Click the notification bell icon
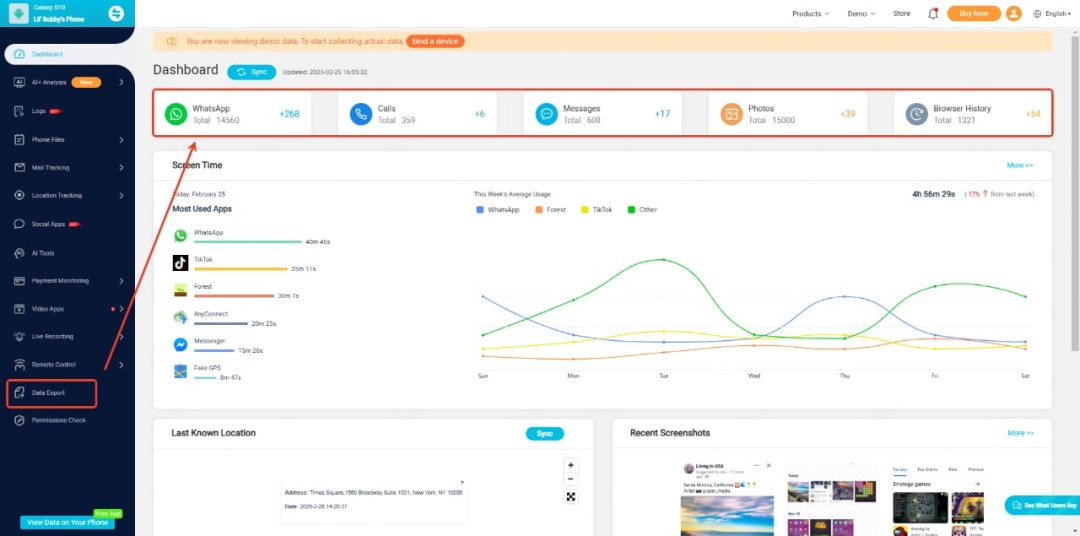Image resolution: width=1080 pixels, height=536 pixels. point(933,13)
